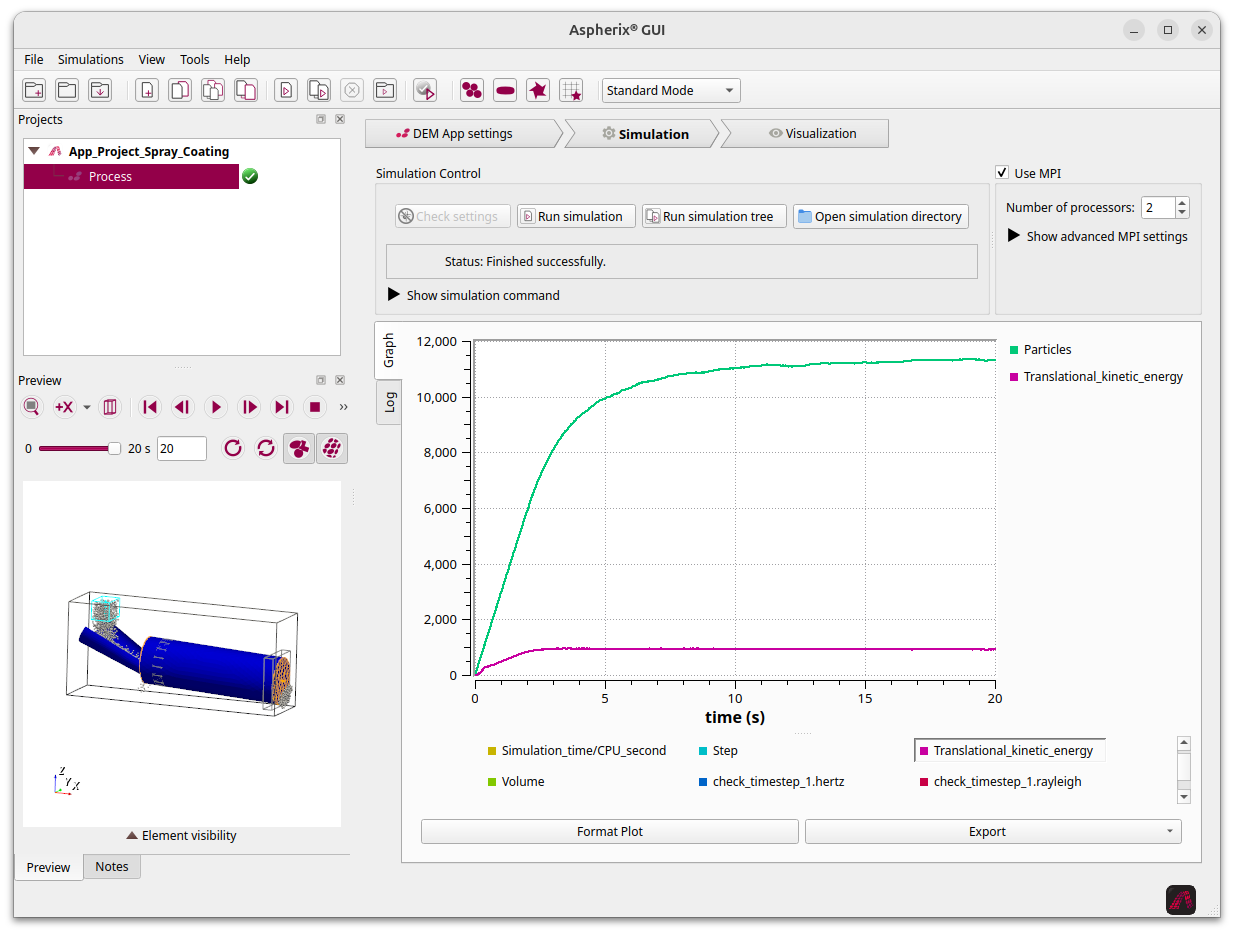Float the Preview panel

coord(321,380)
